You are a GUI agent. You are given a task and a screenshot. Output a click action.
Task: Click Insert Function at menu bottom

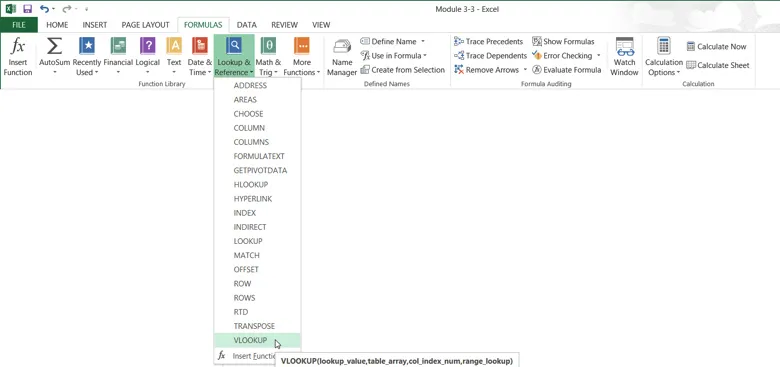[246, 356]
